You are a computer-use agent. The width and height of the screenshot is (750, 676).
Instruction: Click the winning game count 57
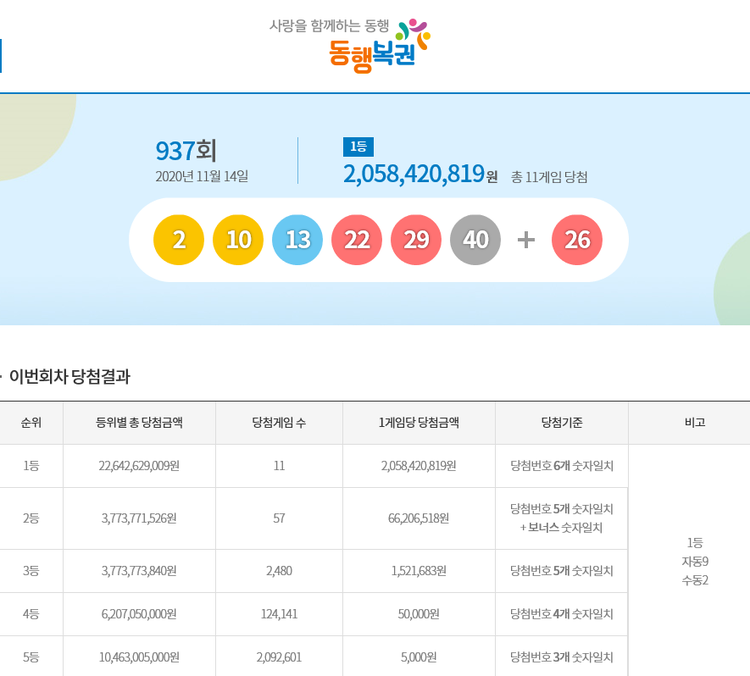pyautogui.click(x=279, y=518)
